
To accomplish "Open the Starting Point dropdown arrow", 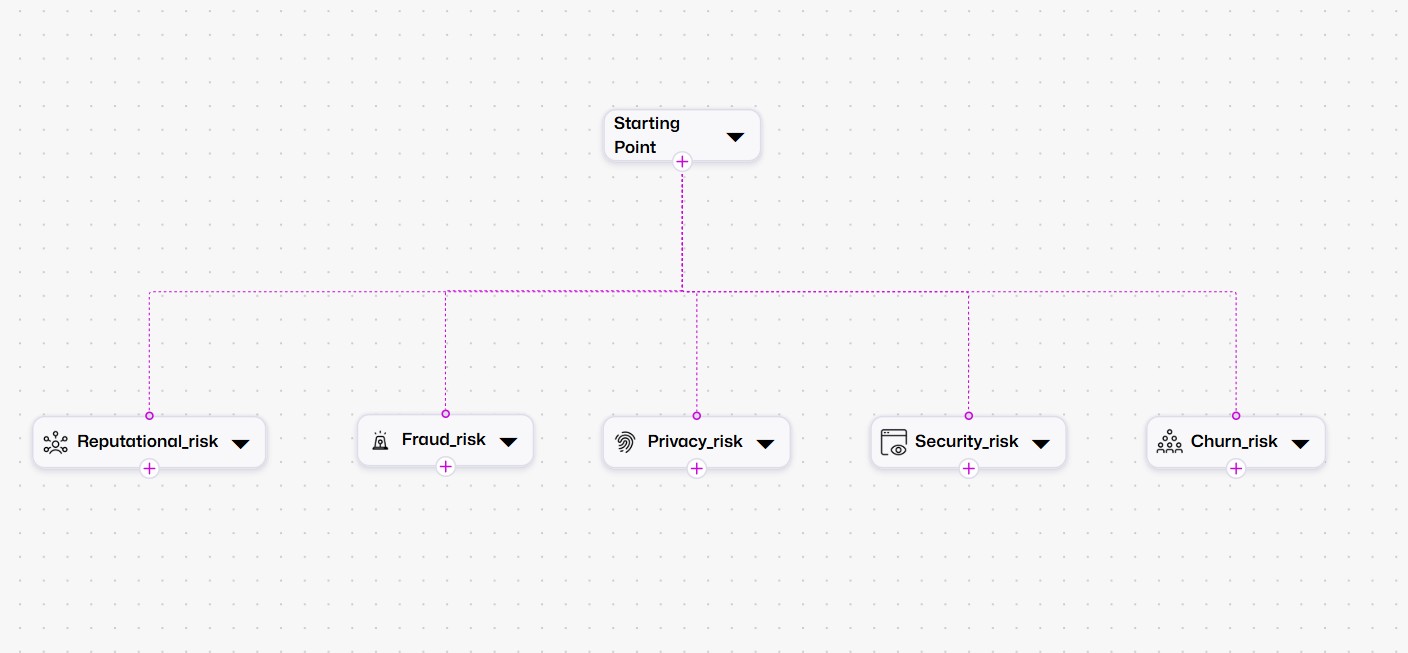I will point(735,137).
